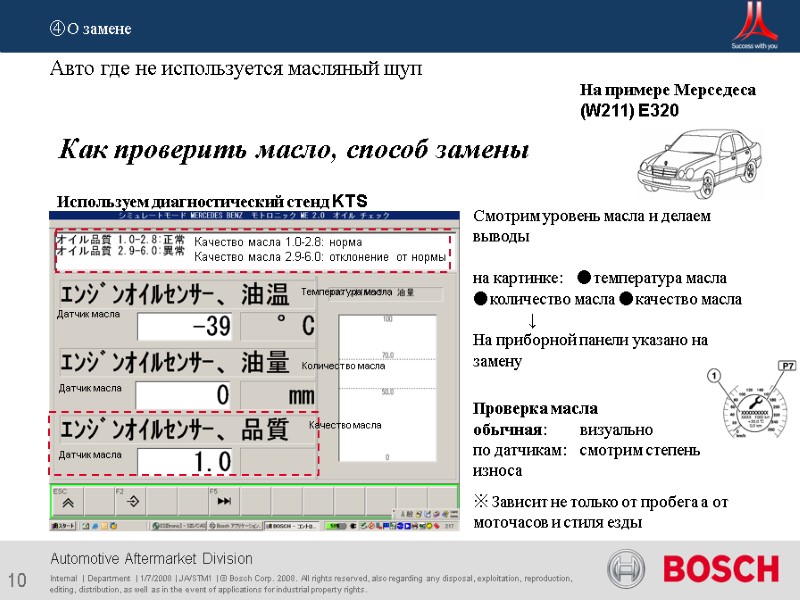
Task: Click the KTS window title bar MERCEDES BENZ
Action: coord(254,215)
